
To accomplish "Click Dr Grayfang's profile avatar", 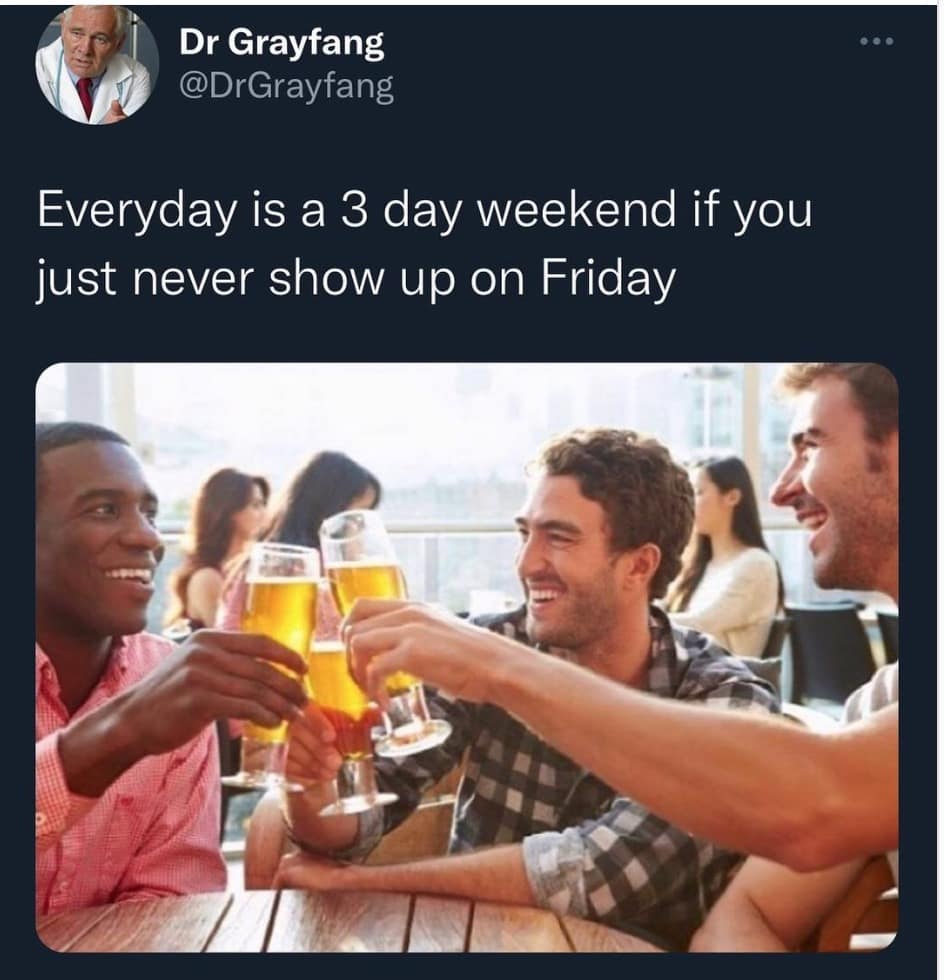I will 97,62.
